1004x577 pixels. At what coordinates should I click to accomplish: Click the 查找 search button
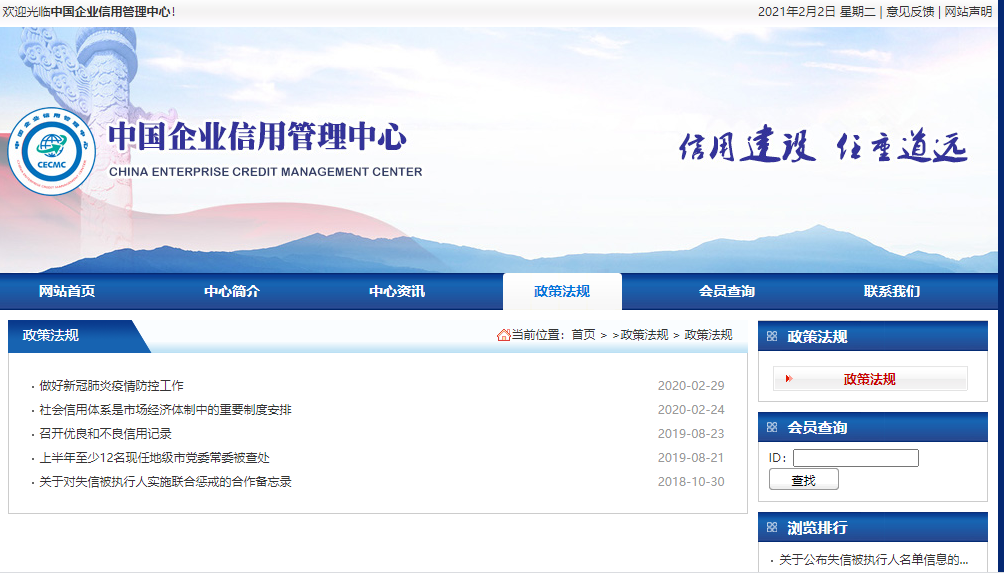point(804,480)
